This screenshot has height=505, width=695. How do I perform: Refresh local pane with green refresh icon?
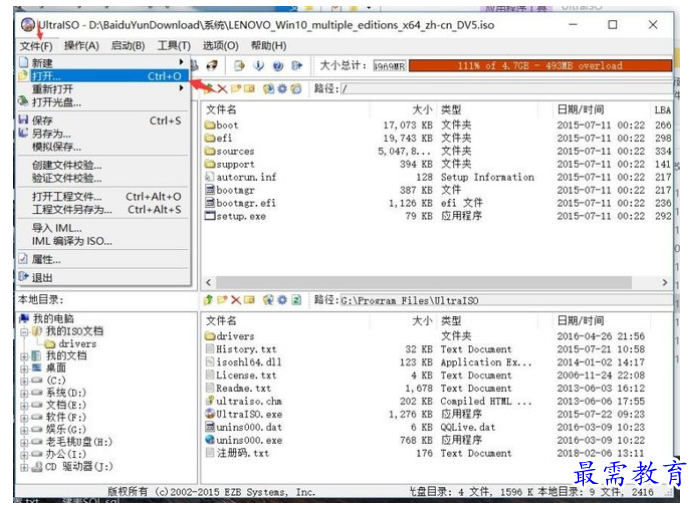[296, 300]
